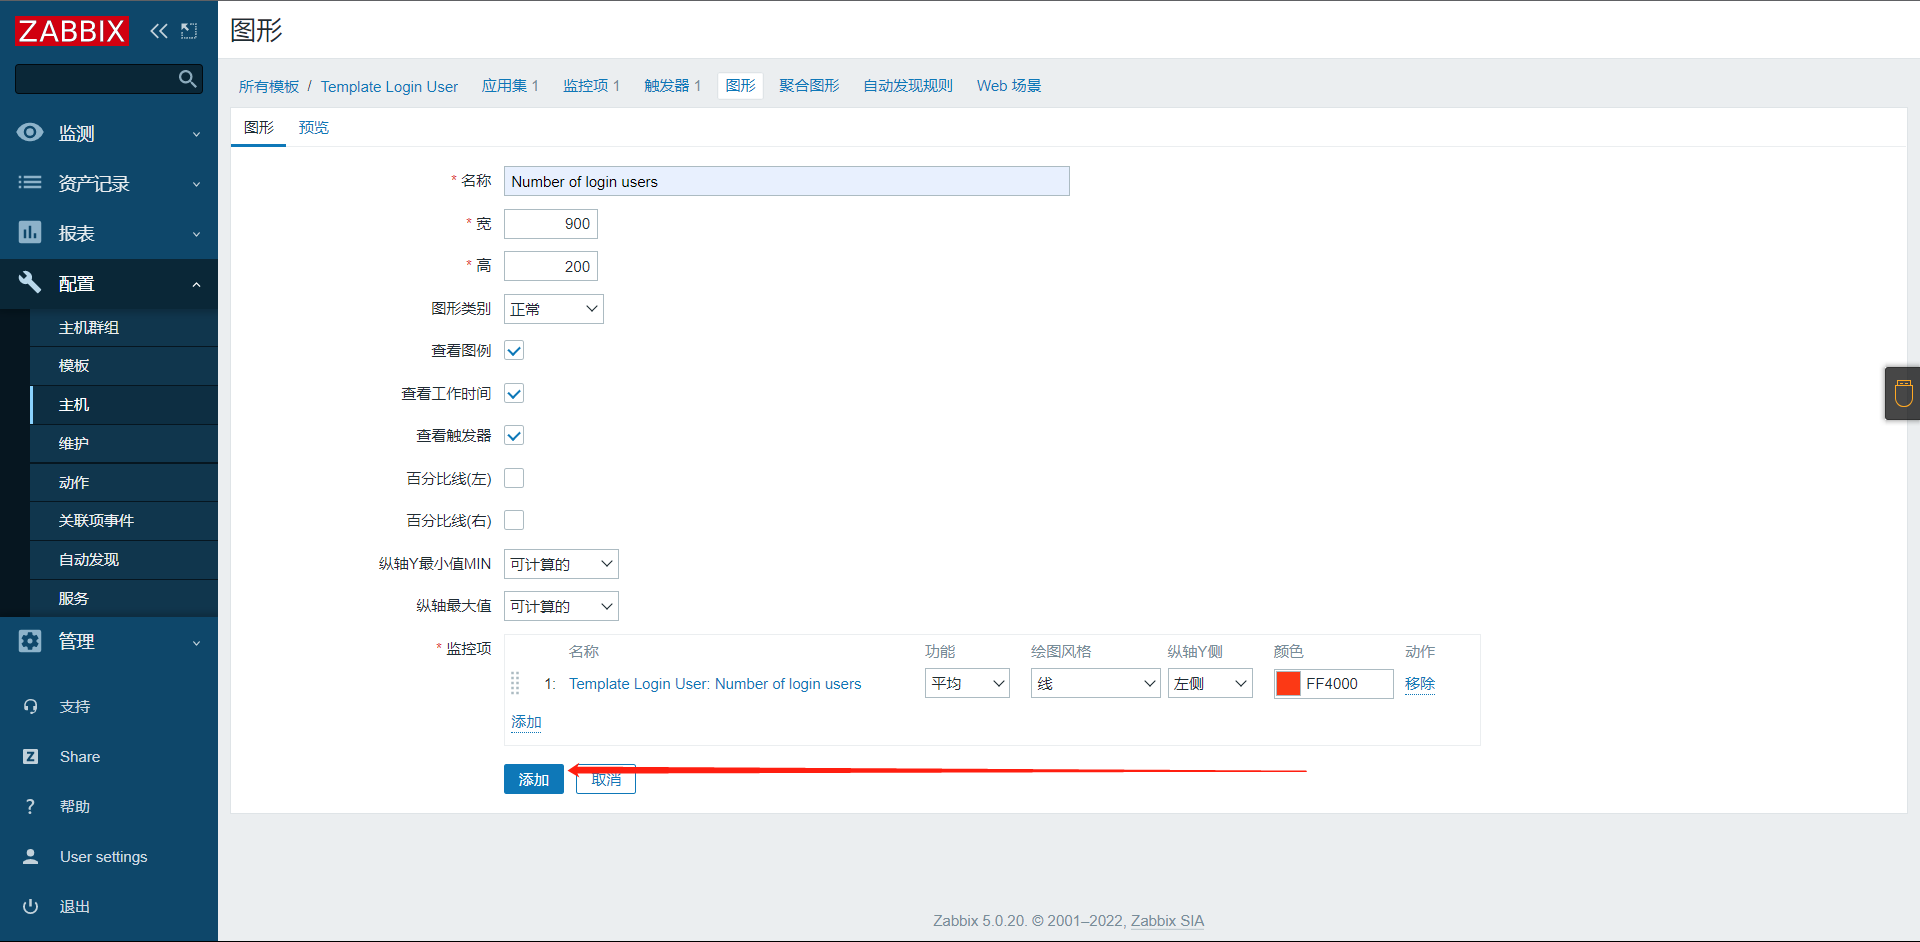1920x942 pixels.
Task: Open the 监控项 breadcrumb tab
Action: 591,86
